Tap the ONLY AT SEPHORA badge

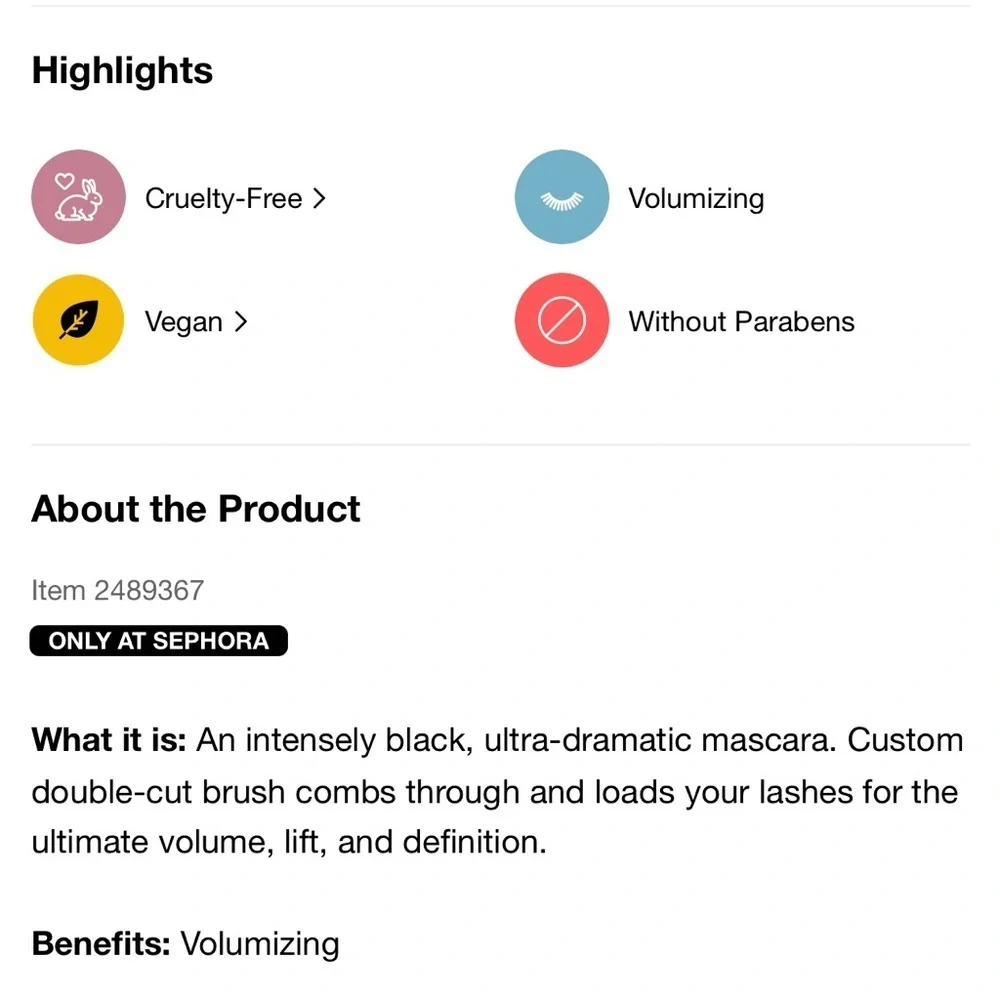point(159,640)
